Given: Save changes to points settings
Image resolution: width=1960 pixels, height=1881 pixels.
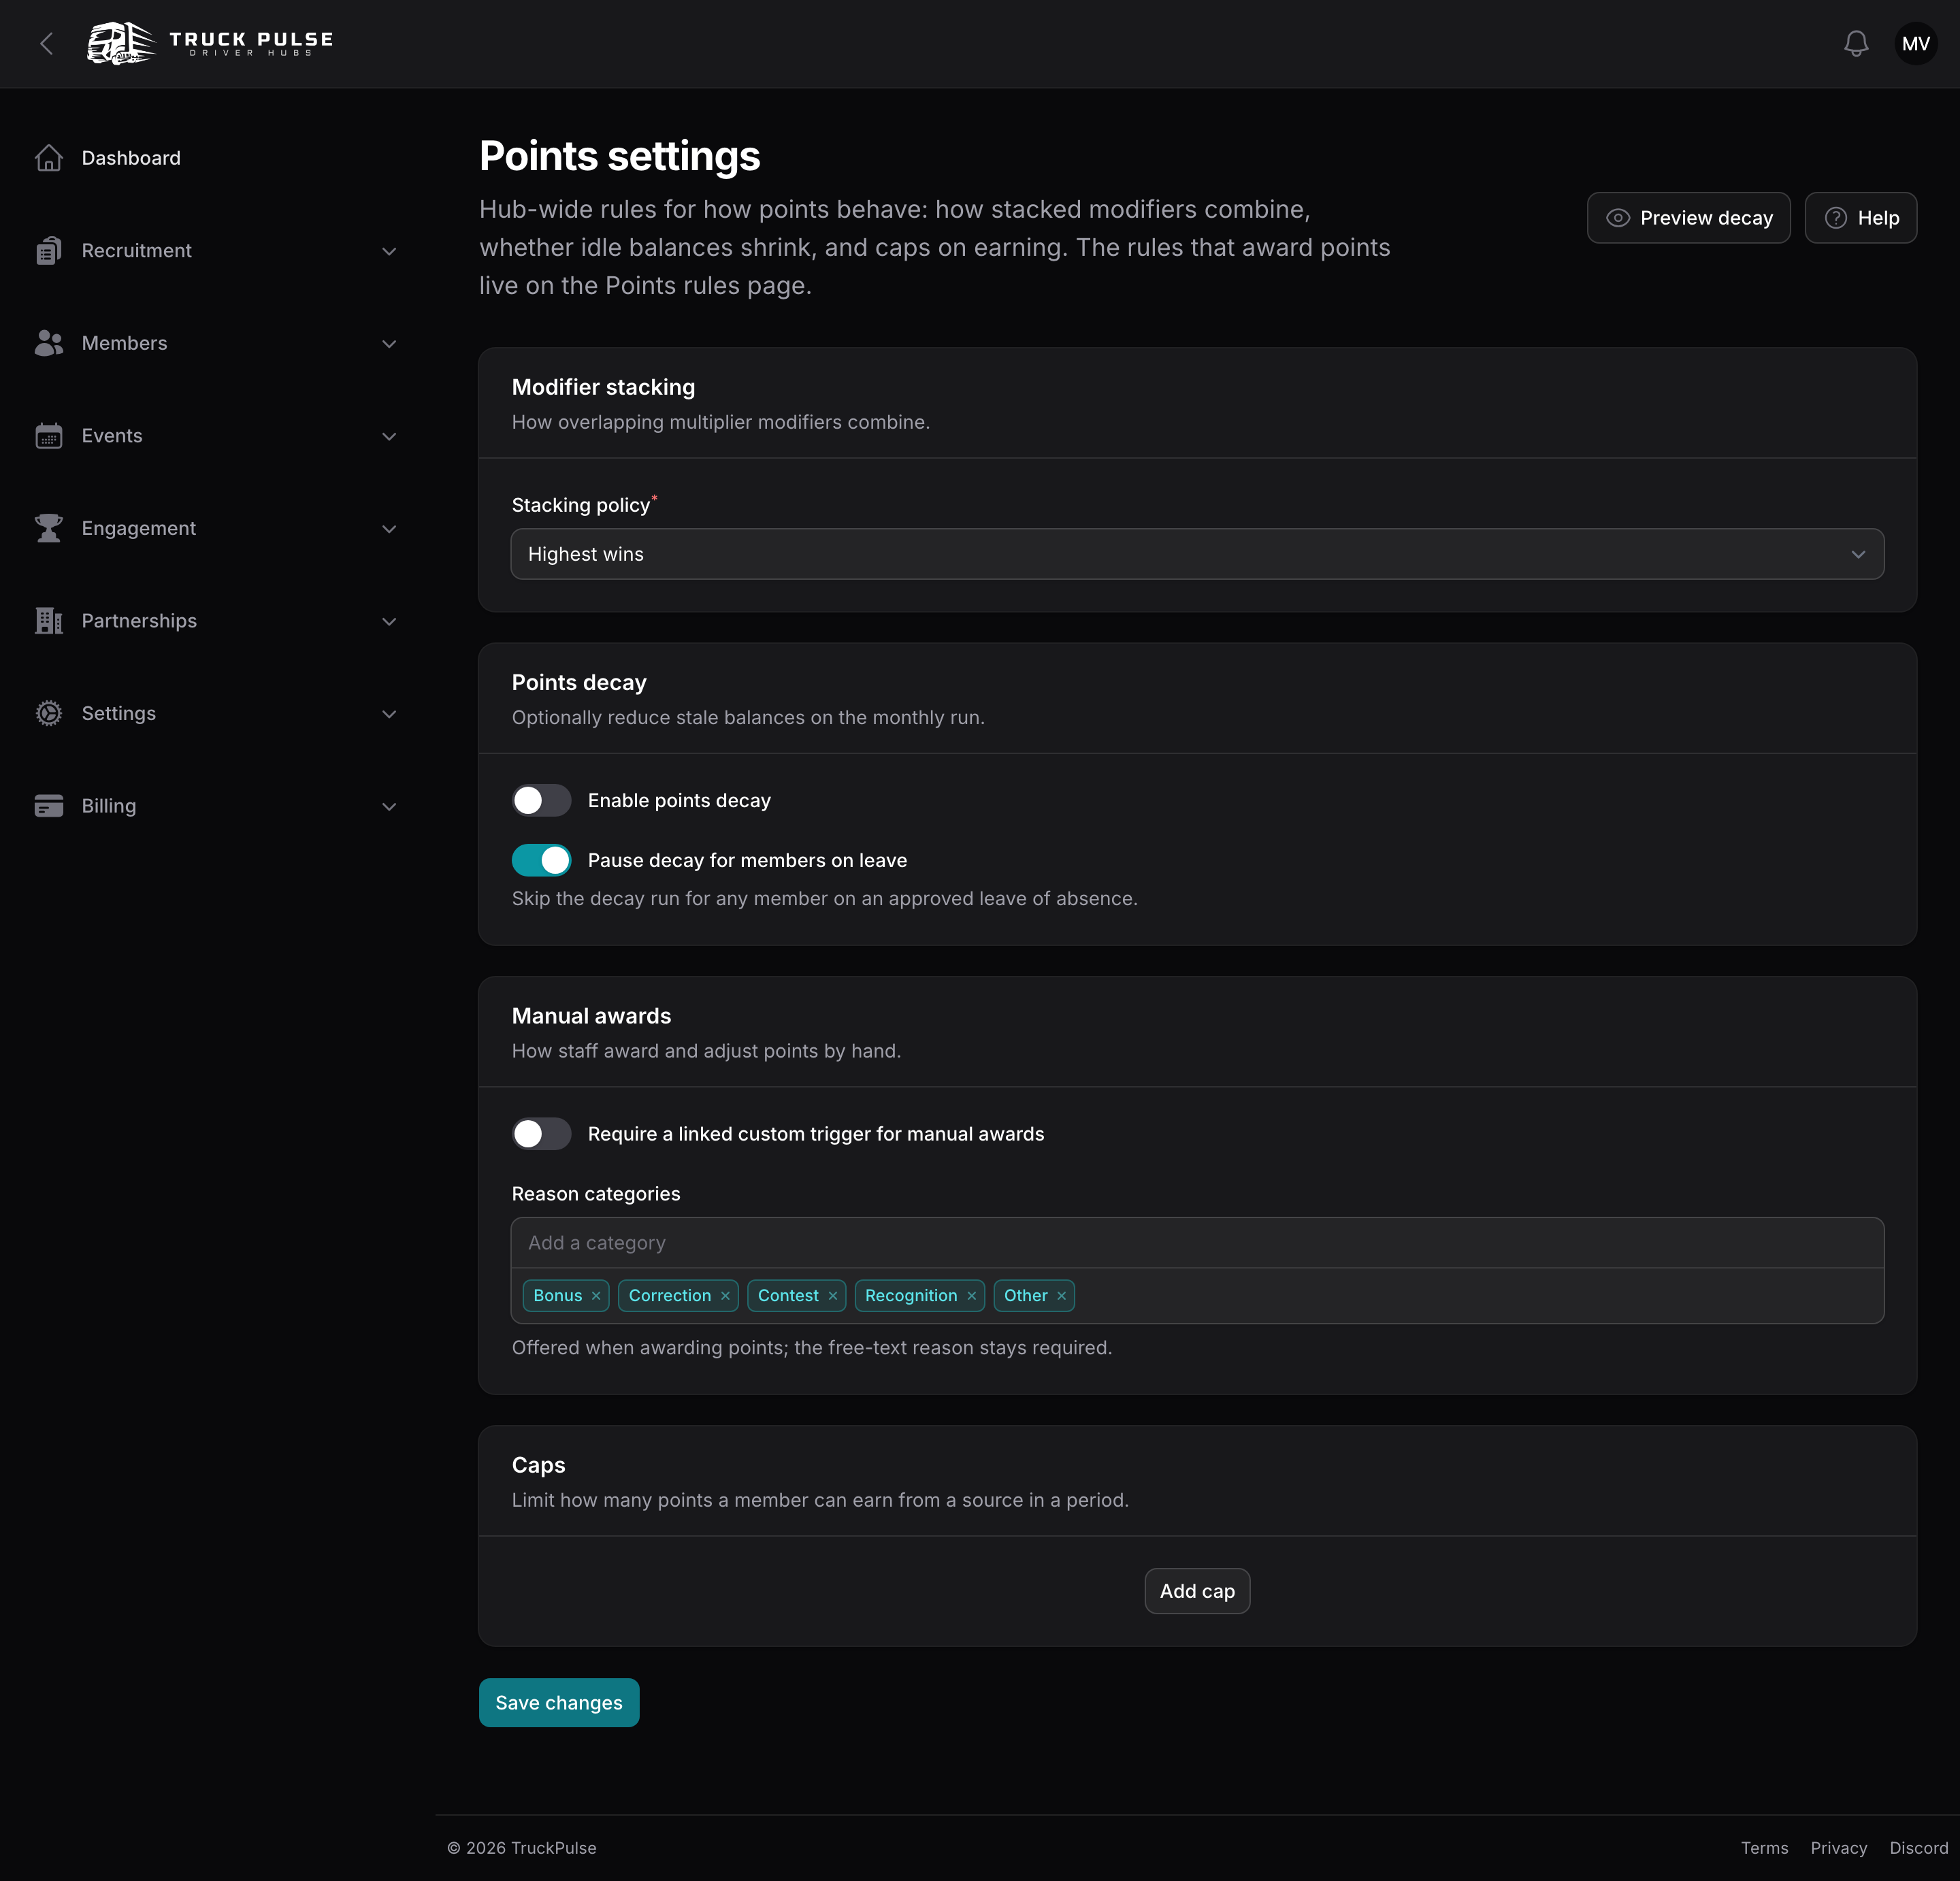Looking at the screenshot, I should [x=559, y=1703].
